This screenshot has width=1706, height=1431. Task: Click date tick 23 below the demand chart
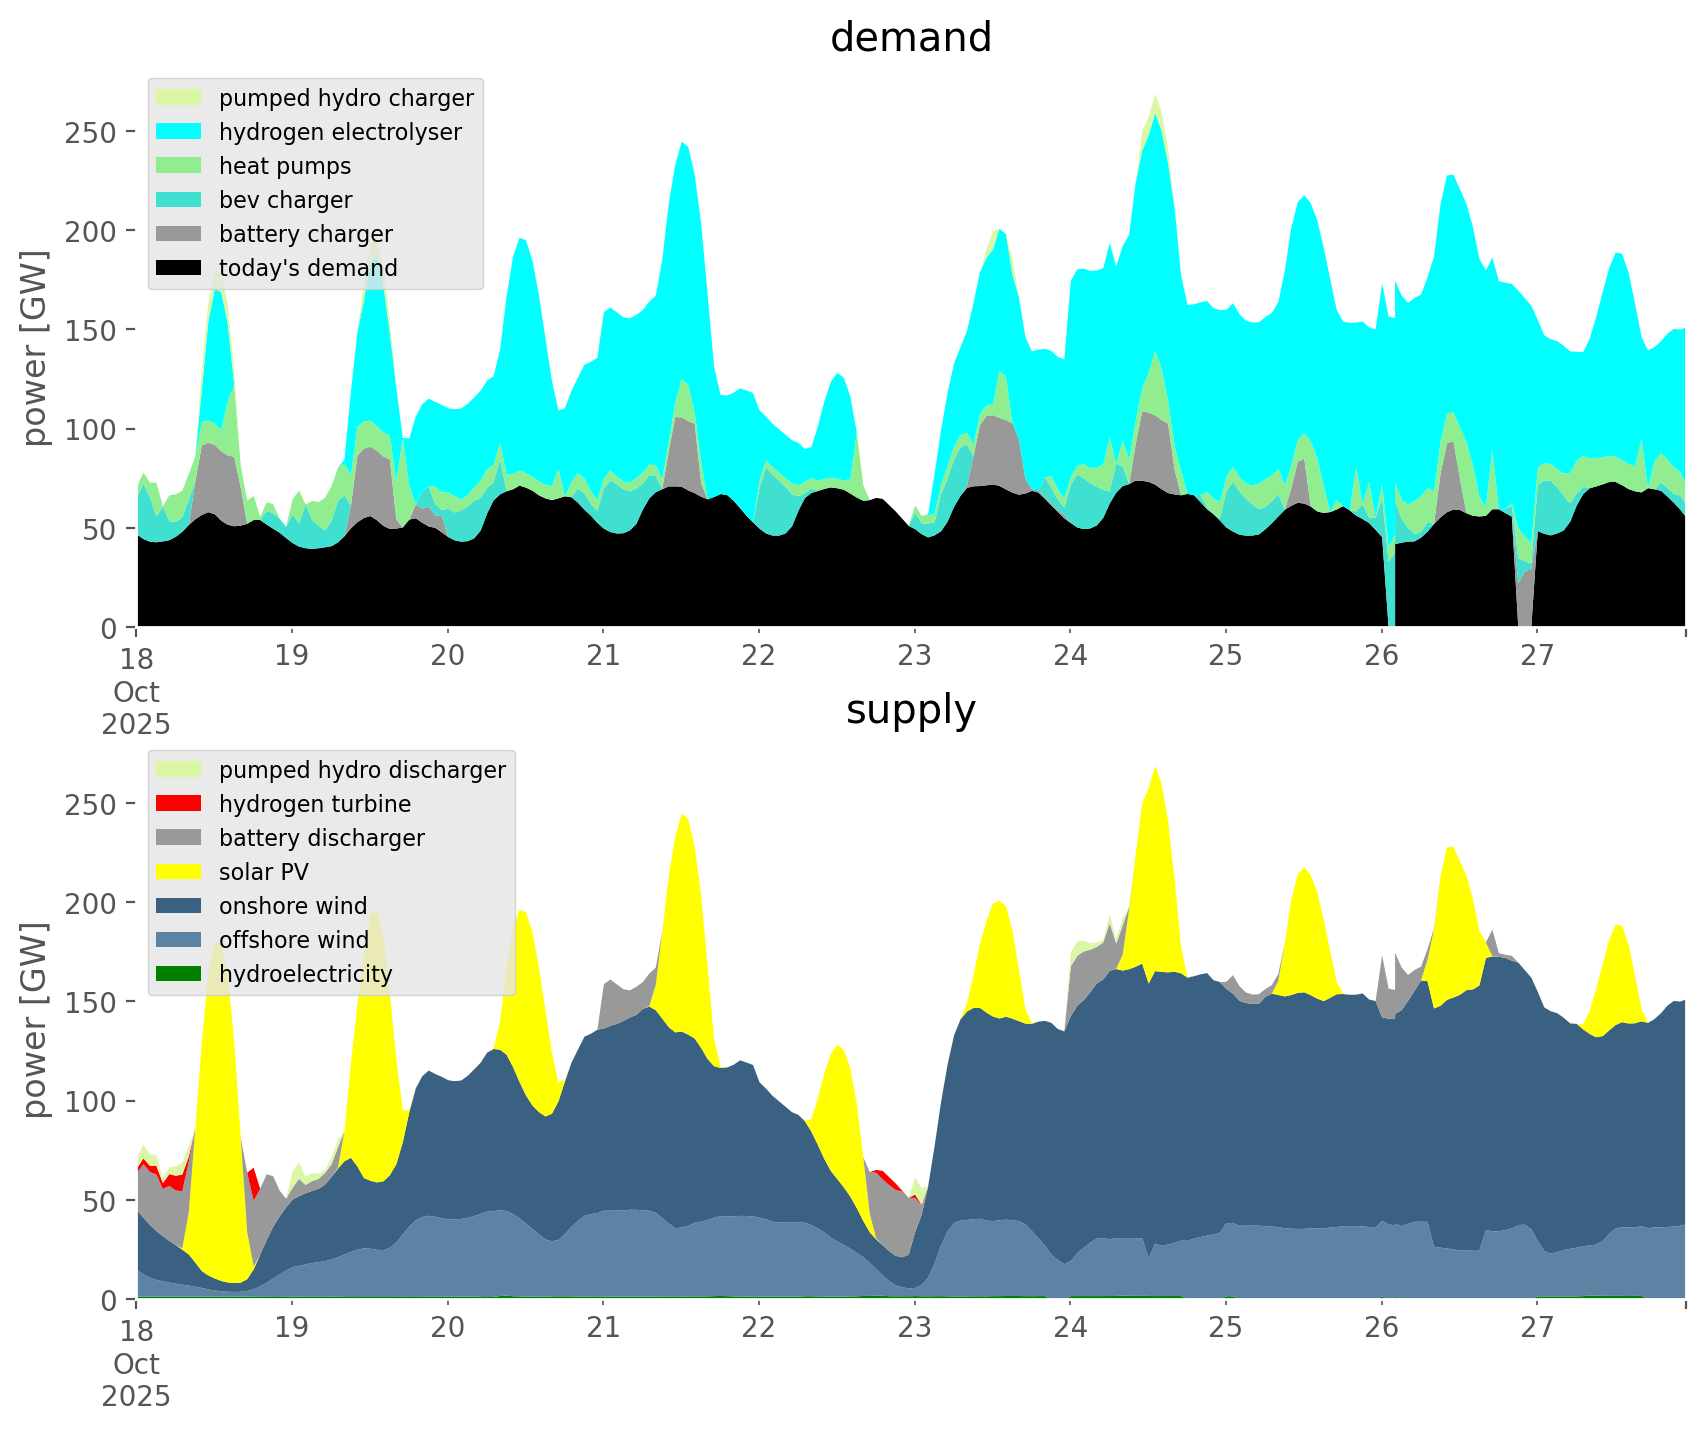click(914, 657)
